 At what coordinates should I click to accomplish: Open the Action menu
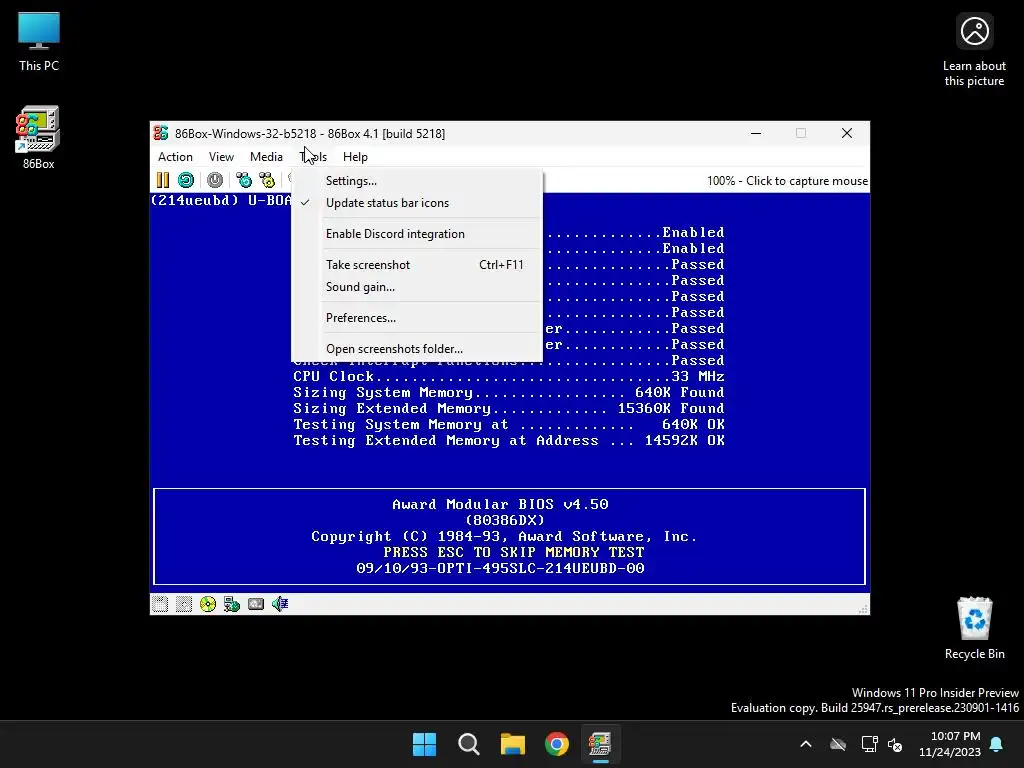175,157
